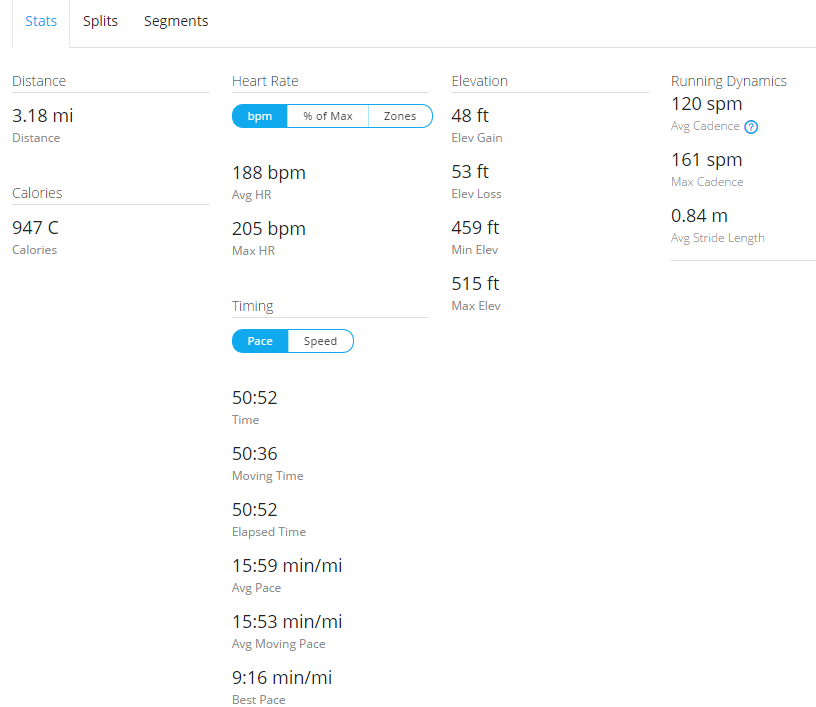The width and height of the screenshot is (816, 707).
Task: Click the 947 C calories value
Action: [36, 228]
